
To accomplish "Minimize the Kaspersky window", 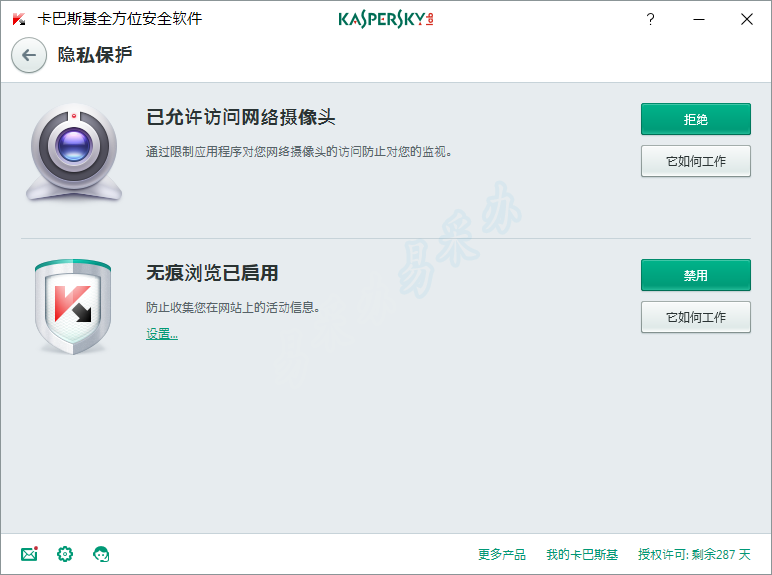I will (x=699, y=19).
